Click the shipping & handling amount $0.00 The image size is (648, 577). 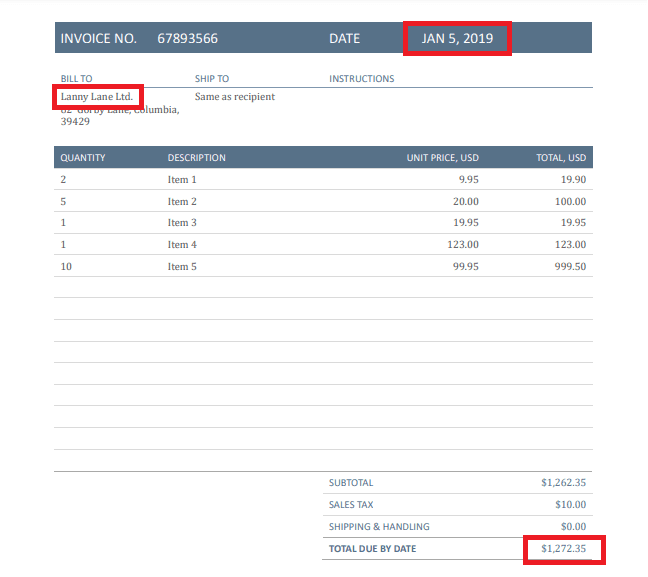click(x=572, y=527)
